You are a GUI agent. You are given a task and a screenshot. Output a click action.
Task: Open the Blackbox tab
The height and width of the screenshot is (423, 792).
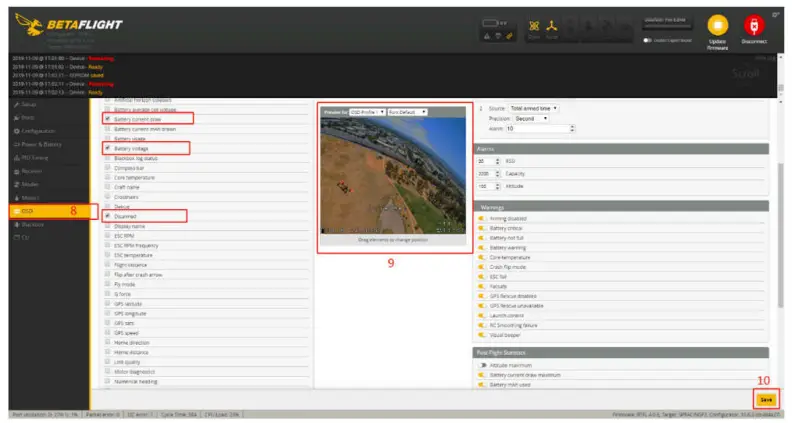tap(48, 224)
